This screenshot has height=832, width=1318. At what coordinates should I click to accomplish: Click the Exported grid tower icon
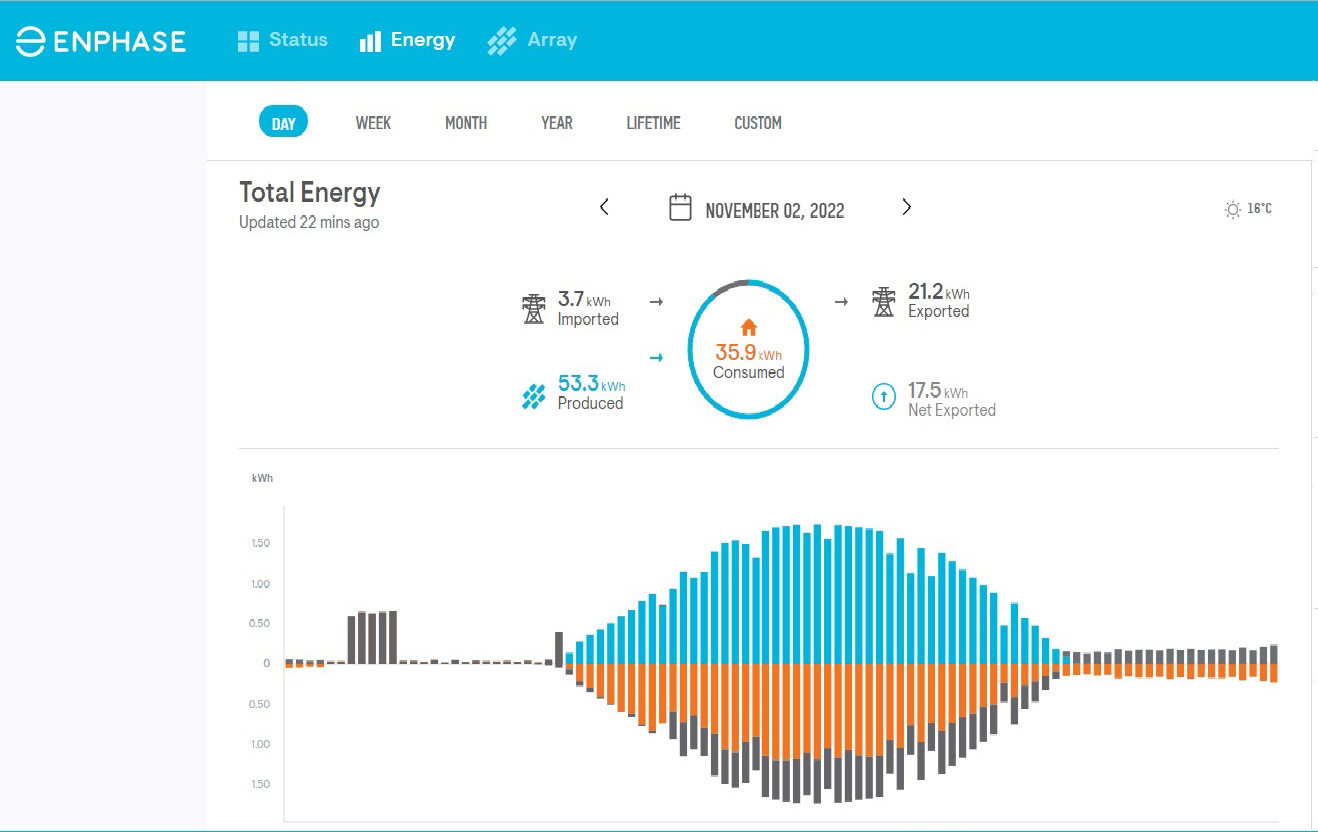click(x=884, y=301)
